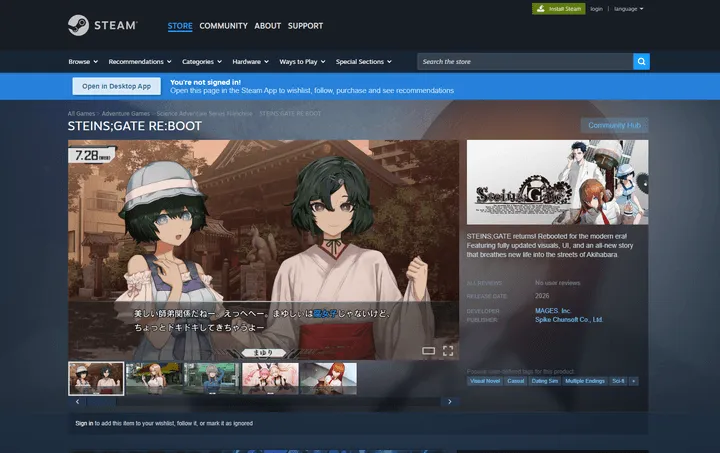The image size is (720, 453).
Task: Select first thumbnail with two girls at shrine
Action: [x=96, y=379]
